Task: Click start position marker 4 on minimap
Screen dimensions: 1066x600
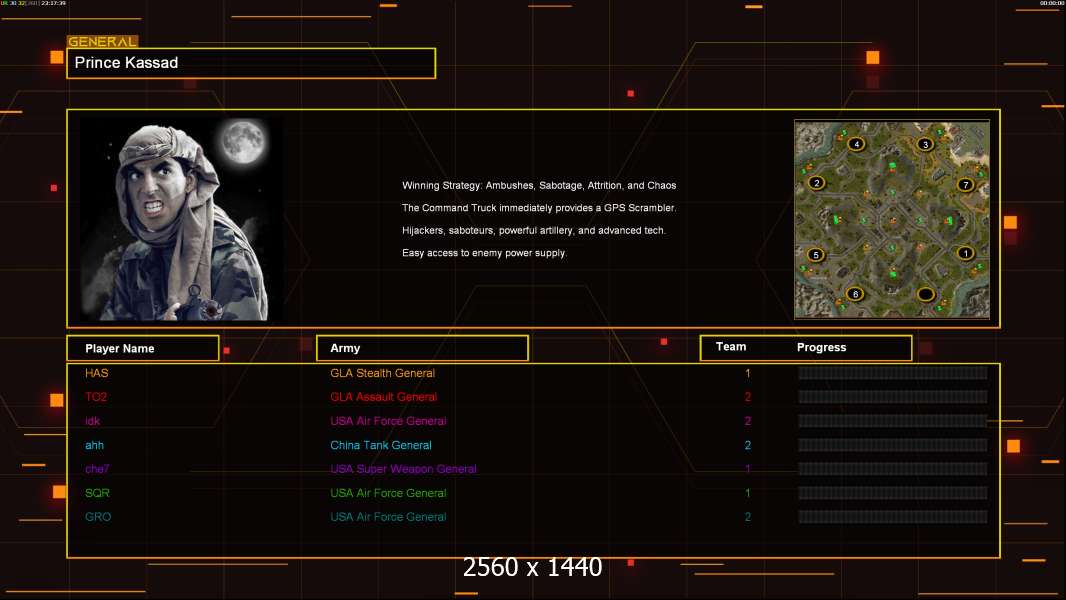Action: coord(857,144)
